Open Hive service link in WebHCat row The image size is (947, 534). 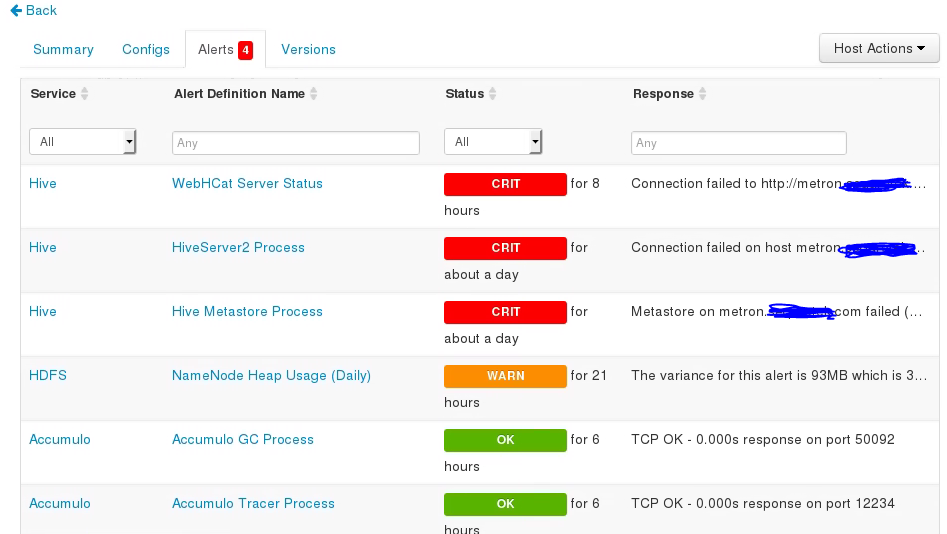(43, 184)
